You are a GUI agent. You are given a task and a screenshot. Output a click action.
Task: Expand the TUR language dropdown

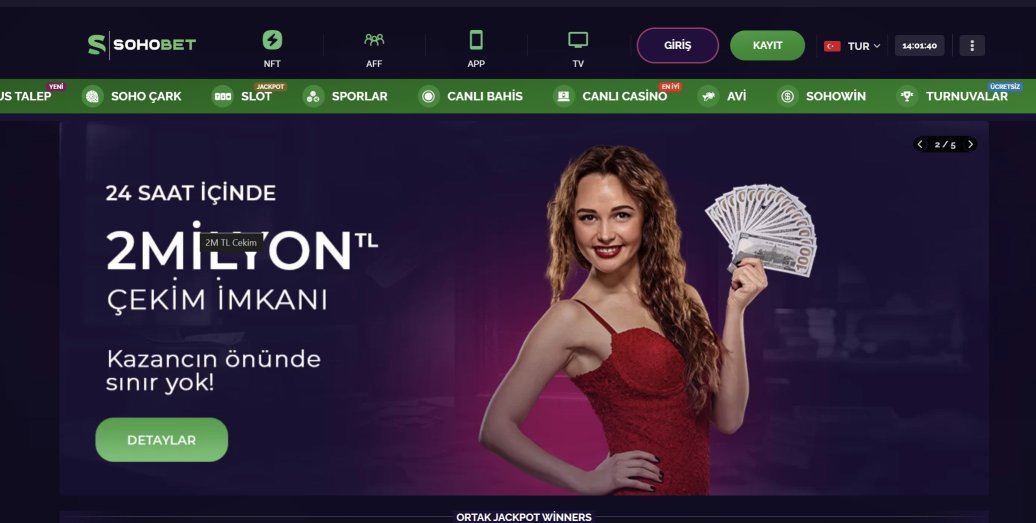coord(864,46)
